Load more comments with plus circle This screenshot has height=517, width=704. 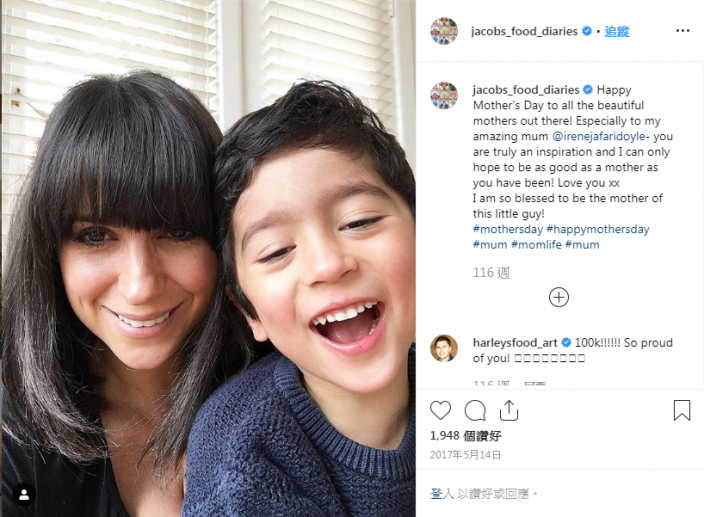559,297
